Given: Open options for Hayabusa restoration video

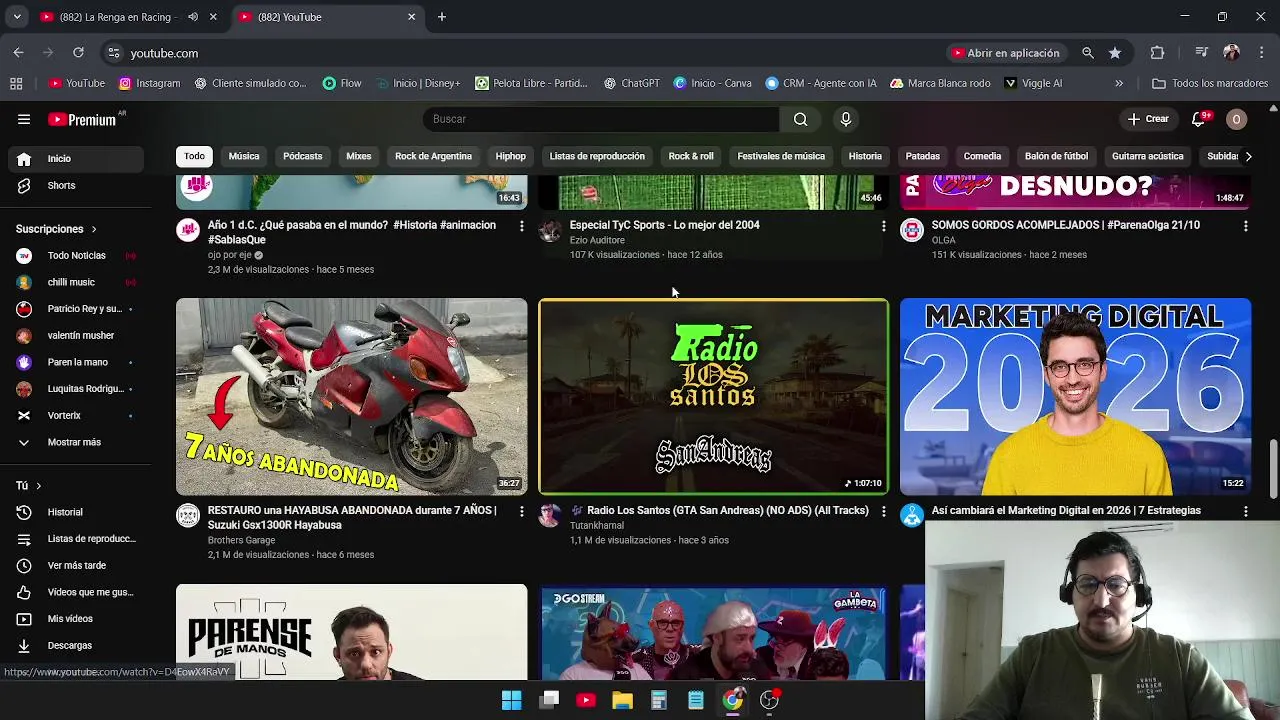Looking at the screenshot, I should (x=521, y=511).
